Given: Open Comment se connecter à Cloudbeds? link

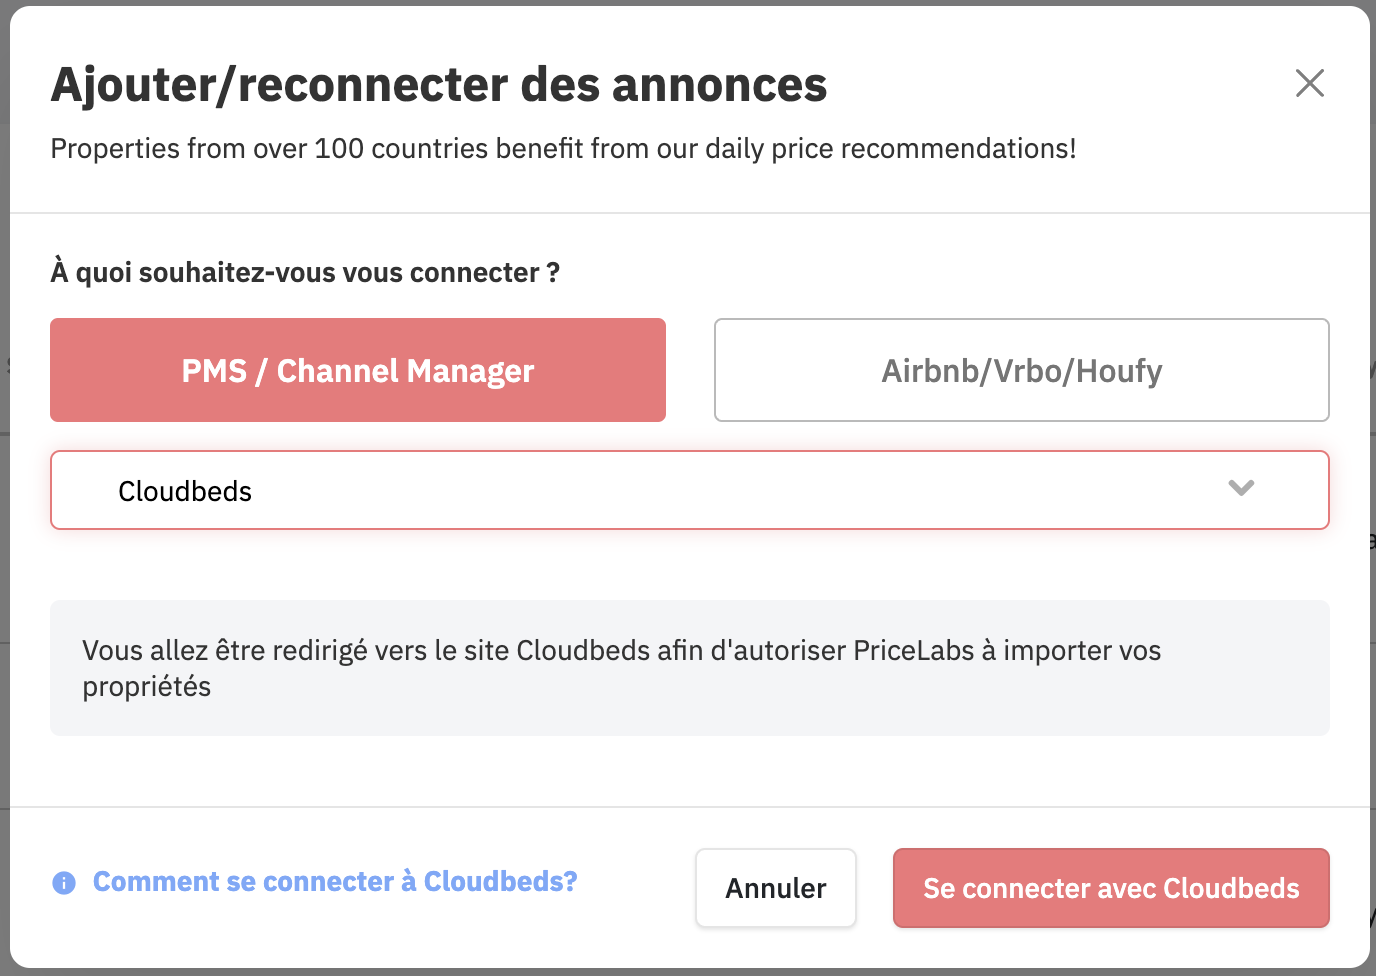Looking at the screenshot, I should pos(335,881).
